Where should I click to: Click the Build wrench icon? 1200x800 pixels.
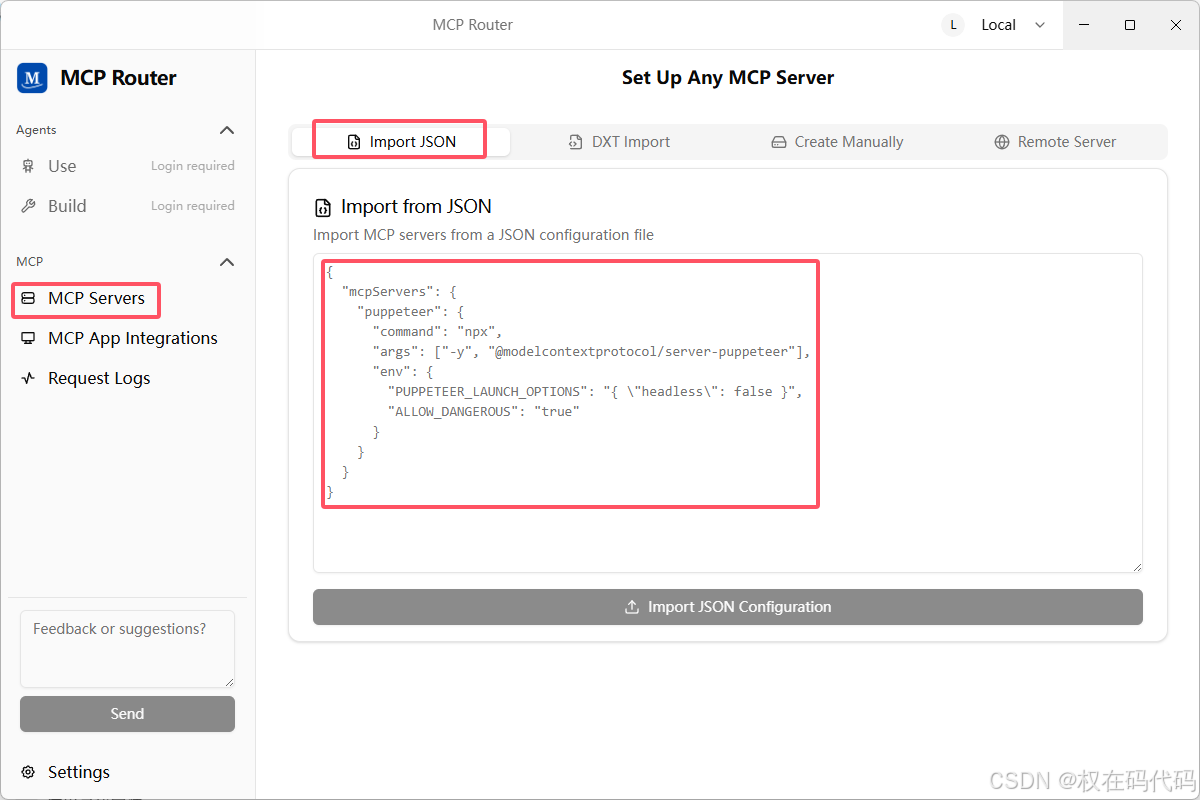[x=28, y=206]
